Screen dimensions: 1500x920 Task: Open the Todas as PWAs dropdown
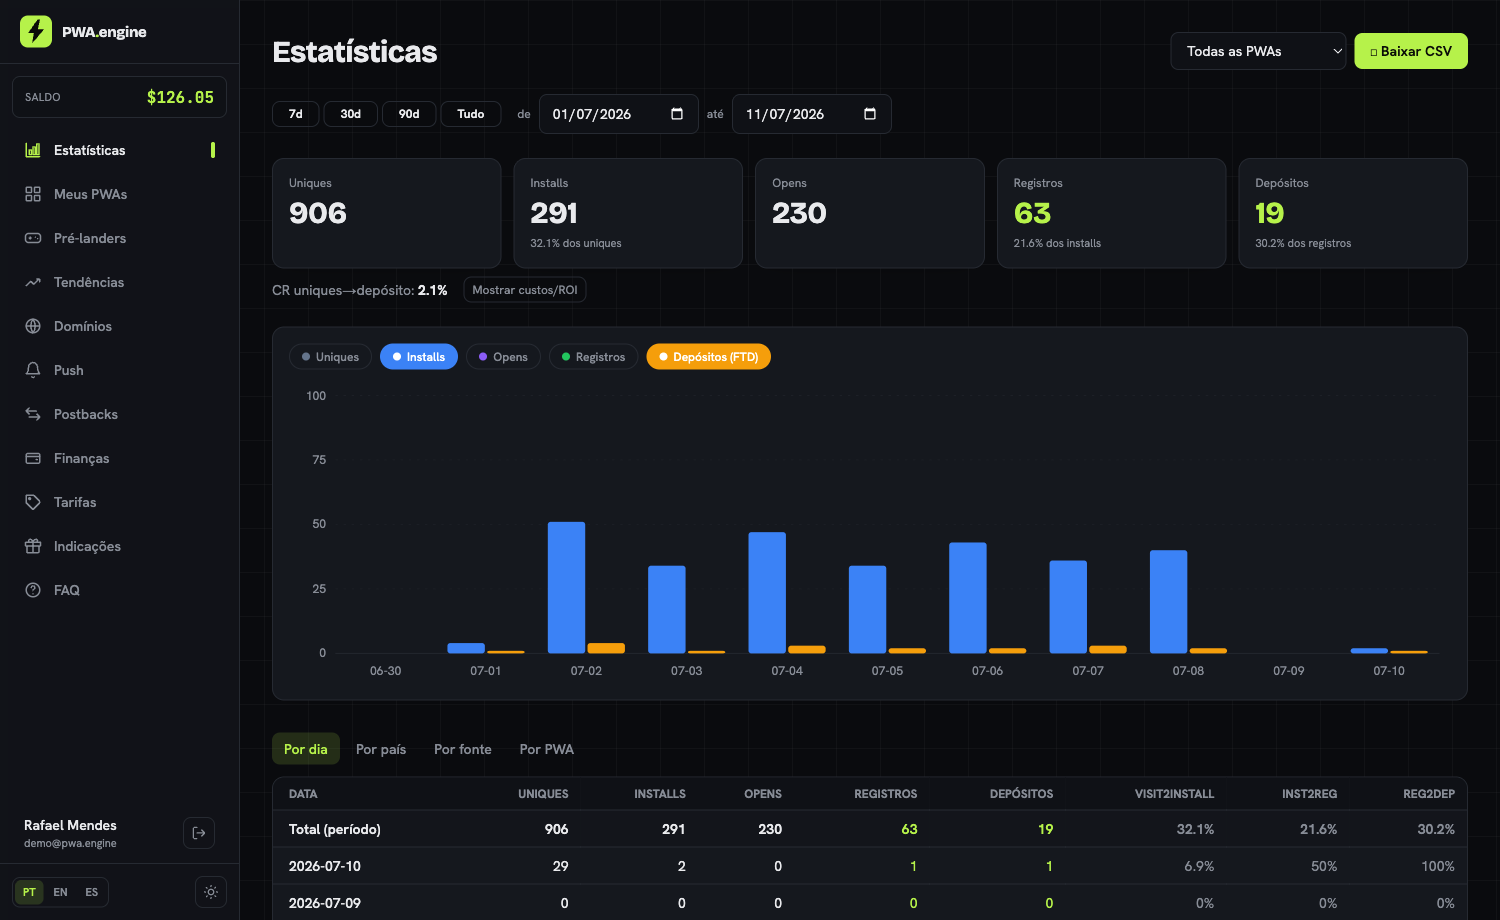1258,51
